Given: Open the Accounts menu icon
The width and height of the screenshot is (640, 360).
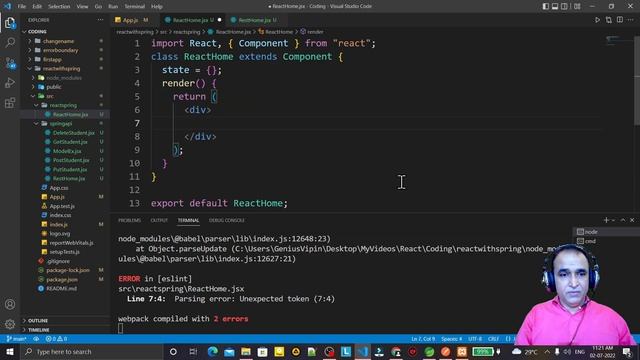Looking at the screenshot, I should coord(10,304).
